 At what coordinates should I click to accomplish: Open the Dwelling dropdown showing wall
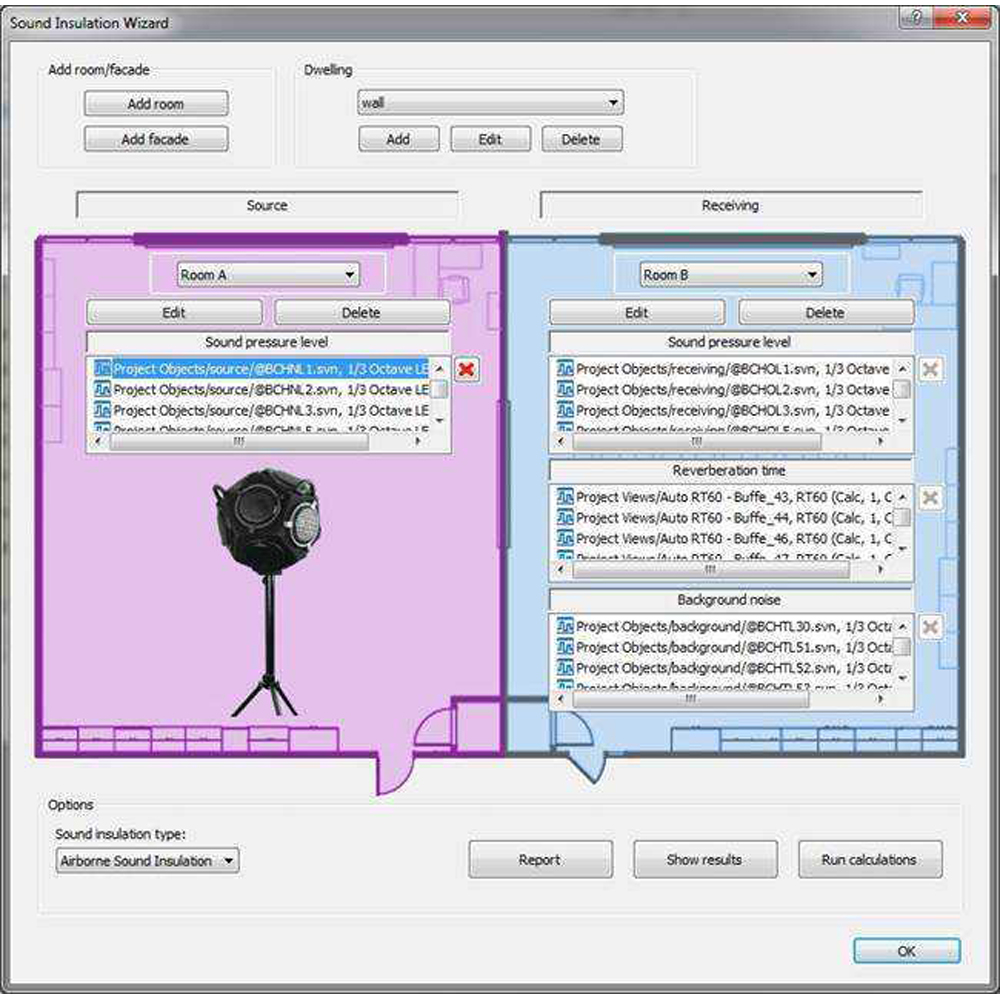coord(490,103)
